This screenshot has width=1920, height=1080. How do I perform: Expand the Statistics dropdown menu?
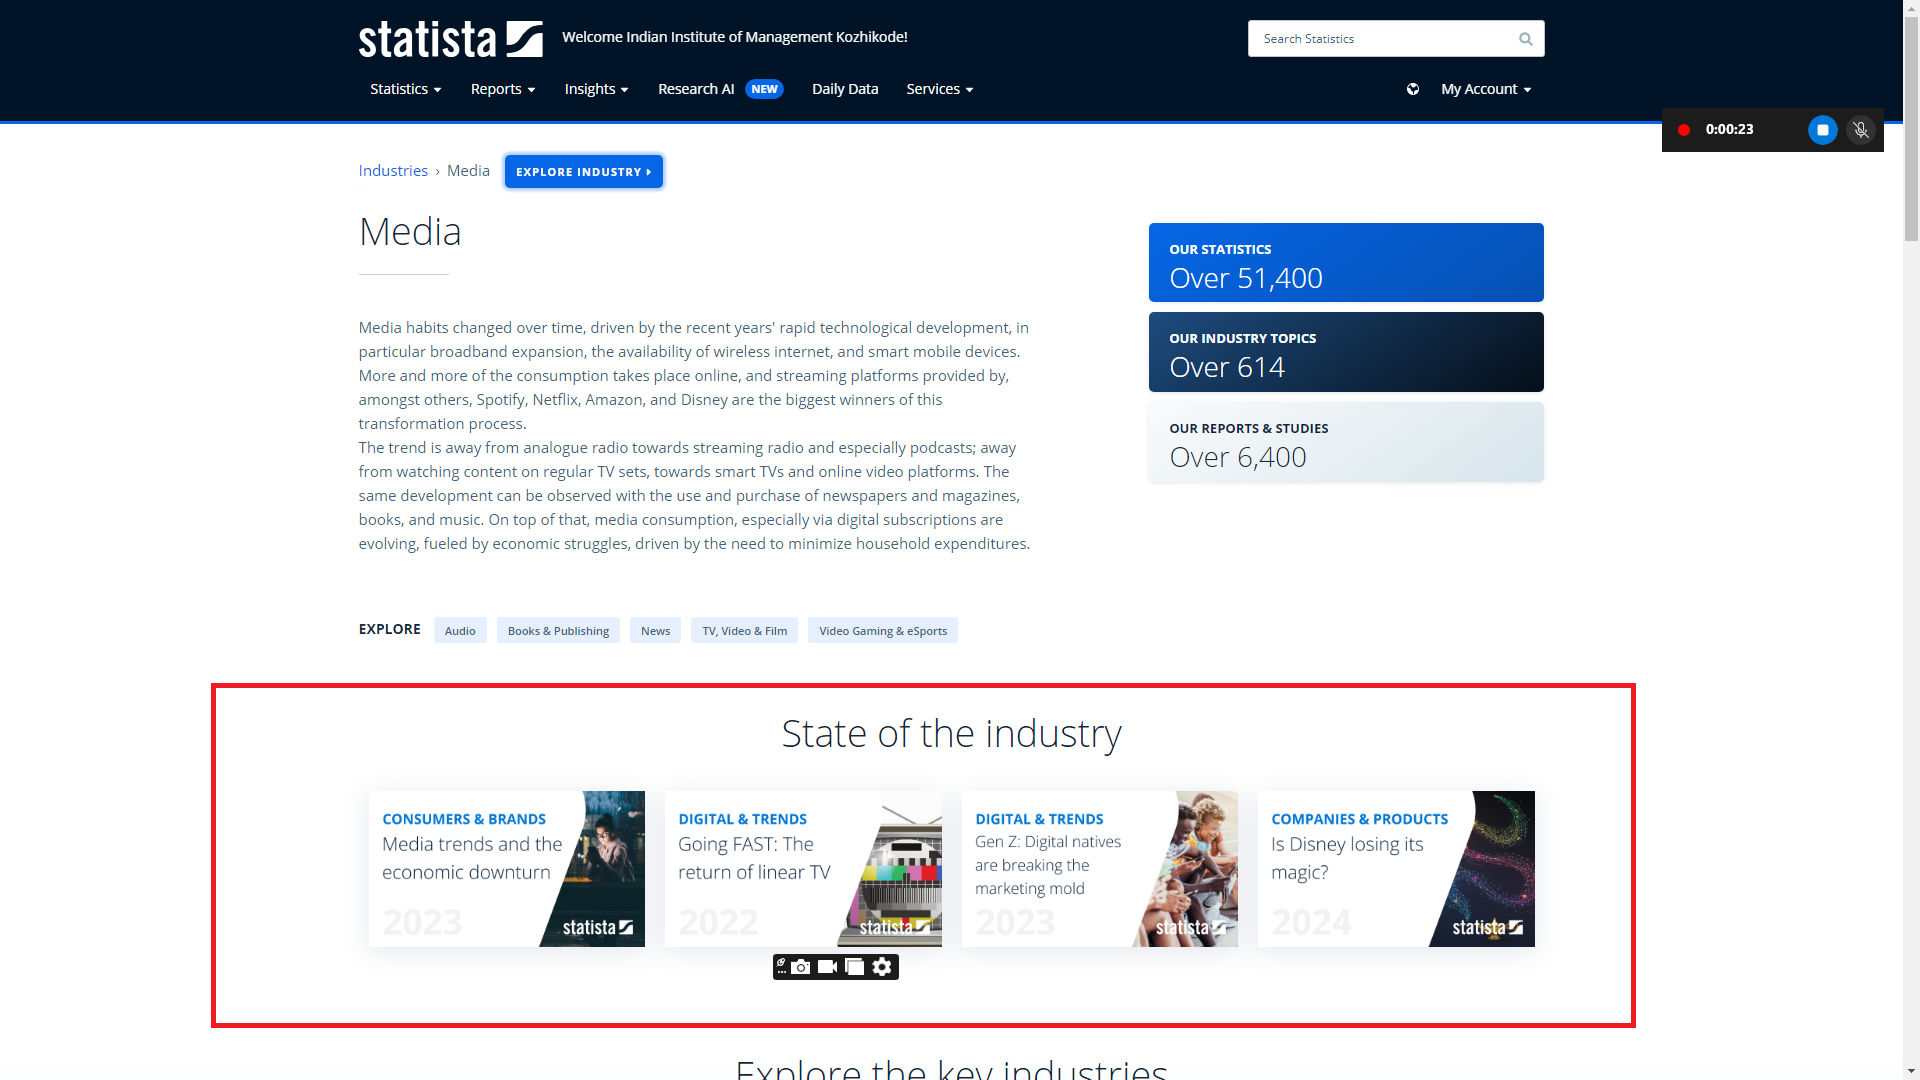[x=405, y=89]
